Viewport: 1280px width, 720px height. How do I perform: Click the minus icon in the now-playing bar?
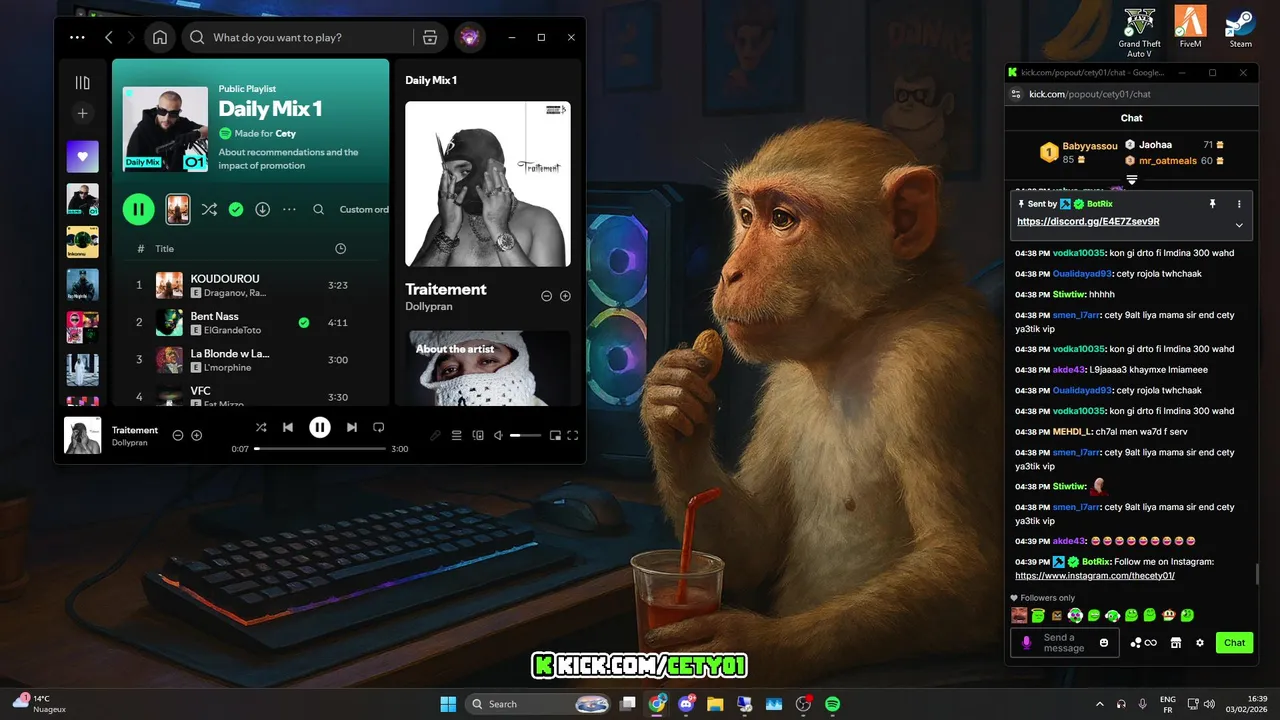[x=178, y=435]
